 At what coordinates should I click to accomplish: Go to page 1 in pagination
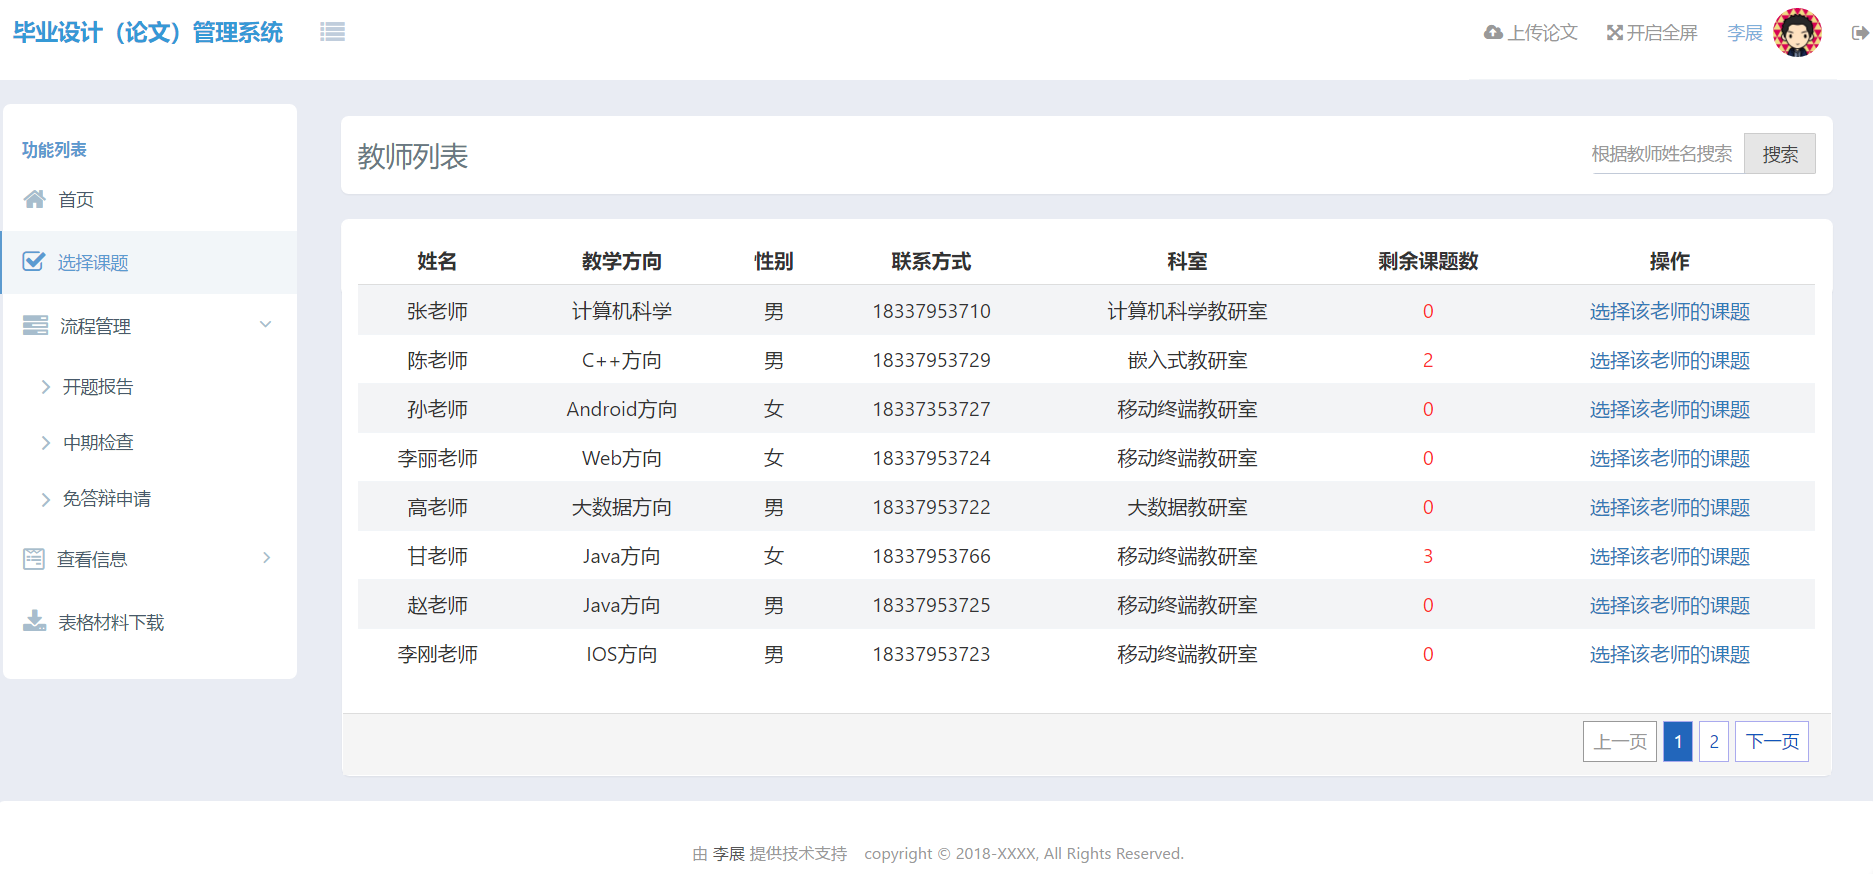tap(1678, 741)
